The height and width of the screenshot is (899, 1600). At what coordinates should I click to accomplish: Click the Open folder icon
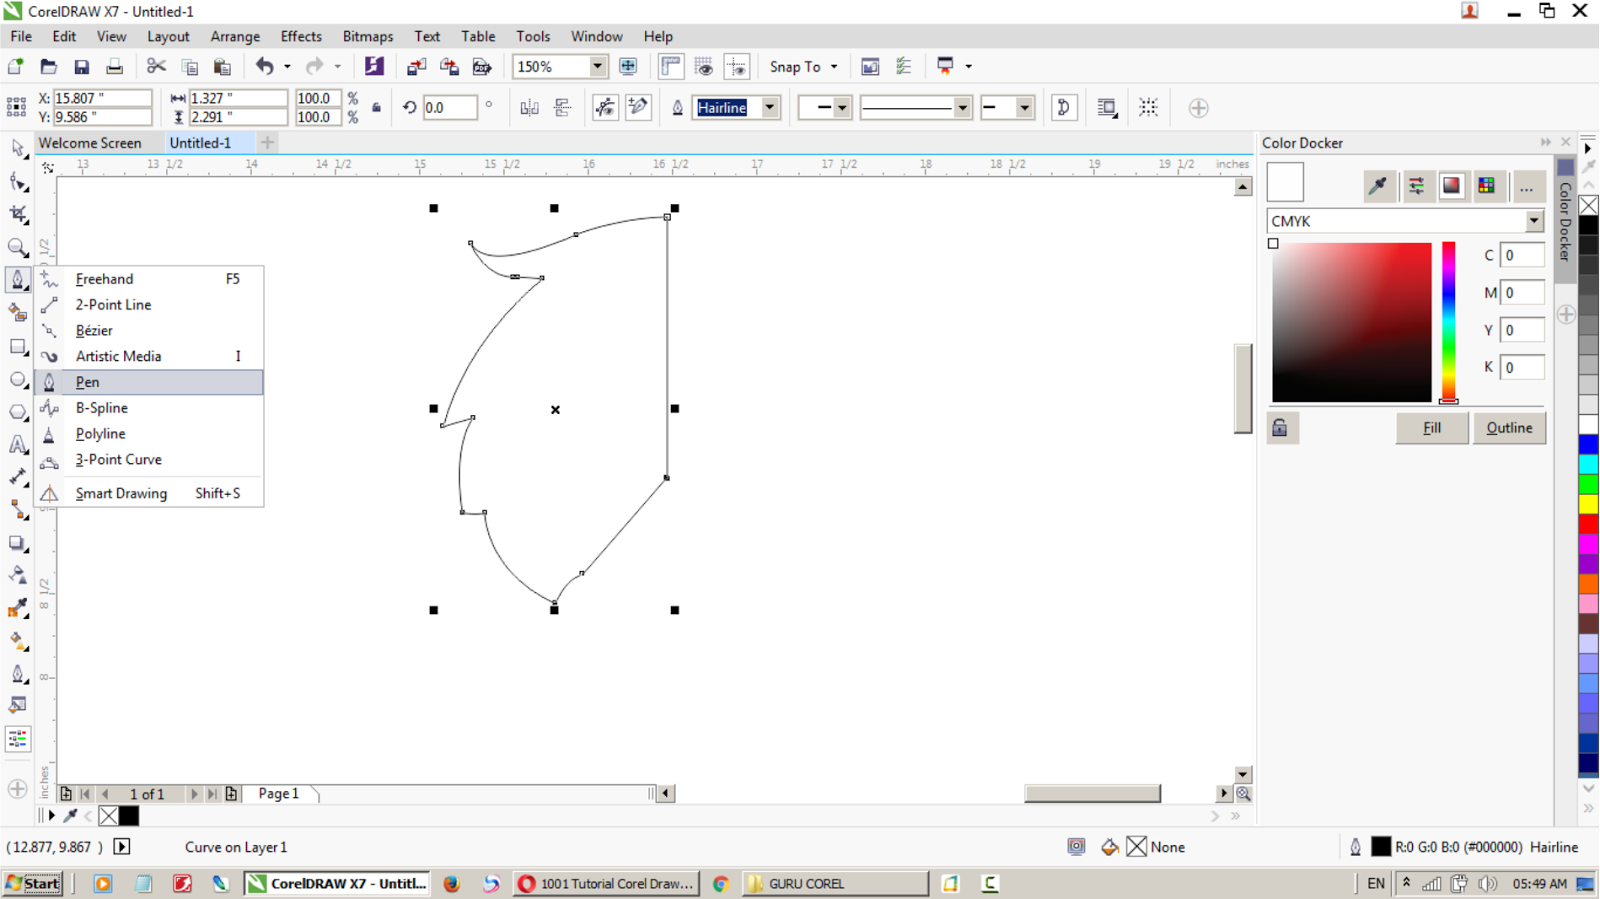pyautogui.click(x=48, y=67)
